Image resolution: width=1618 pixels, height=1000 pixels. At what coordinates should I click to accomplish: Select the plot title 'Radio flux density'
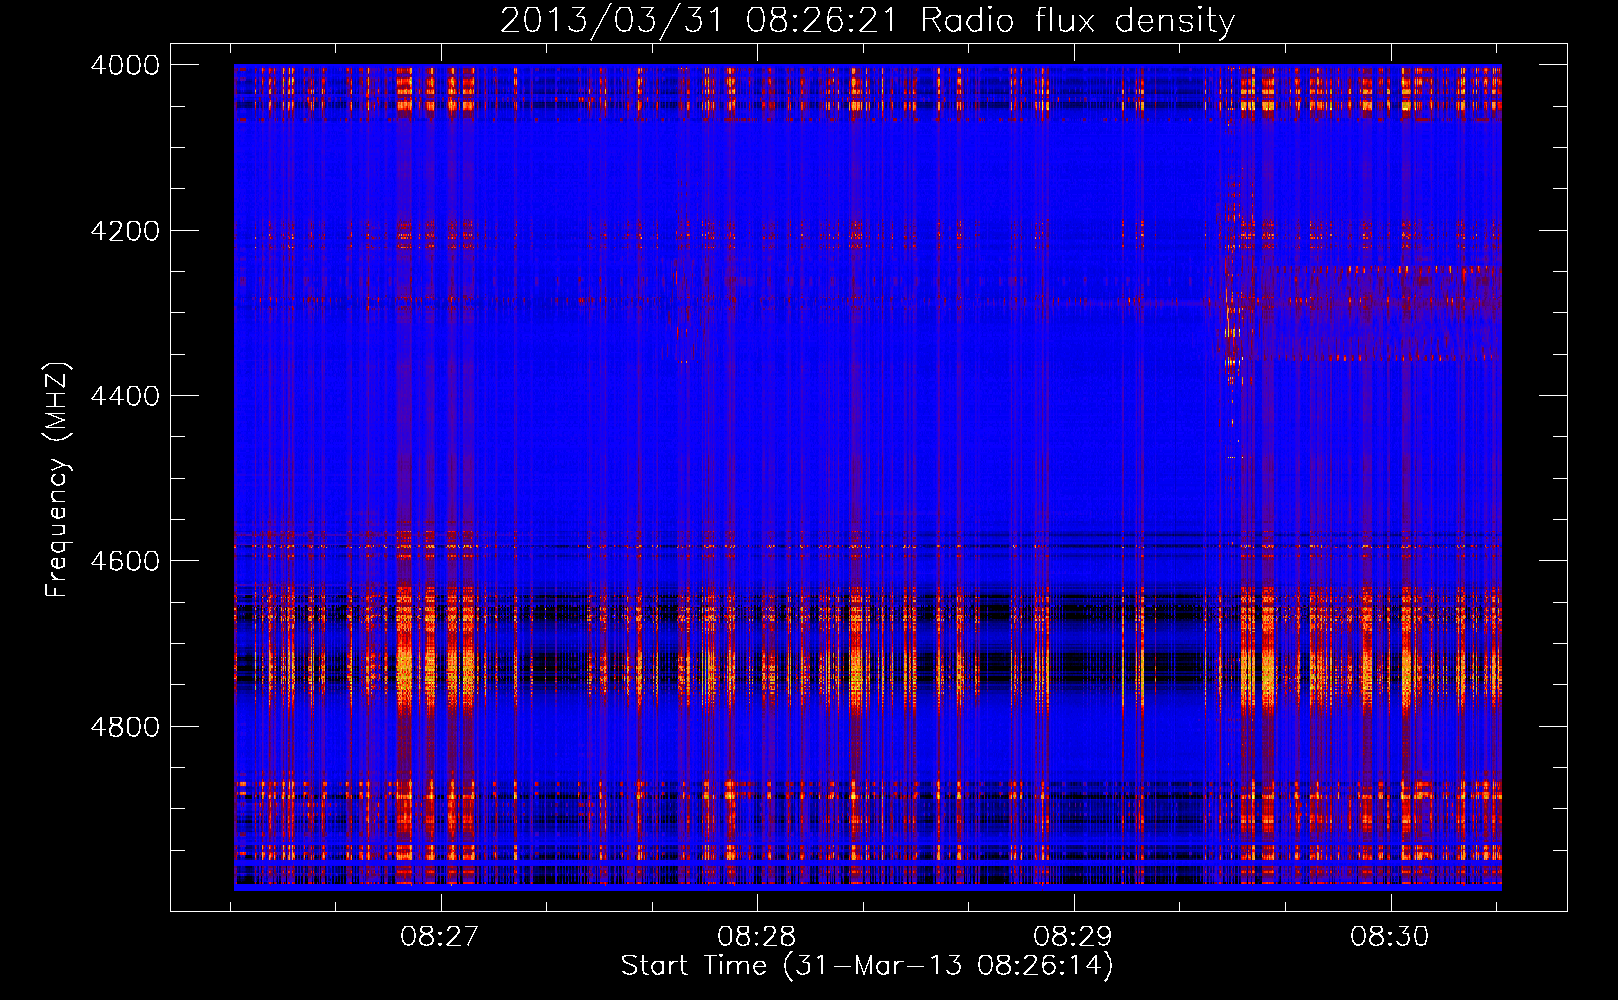tap(1077, 20)
